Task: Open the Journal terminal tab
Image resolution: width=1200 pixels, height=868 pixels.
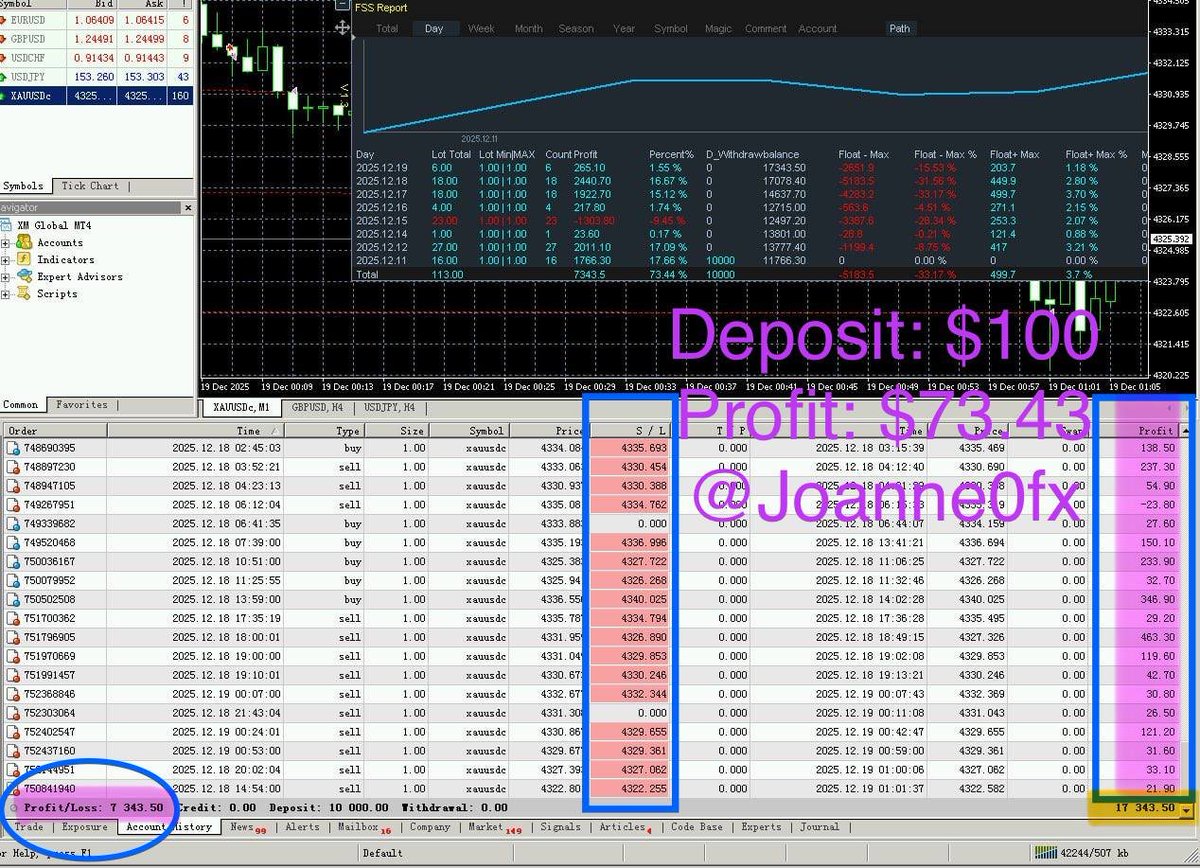Action: 819,827
